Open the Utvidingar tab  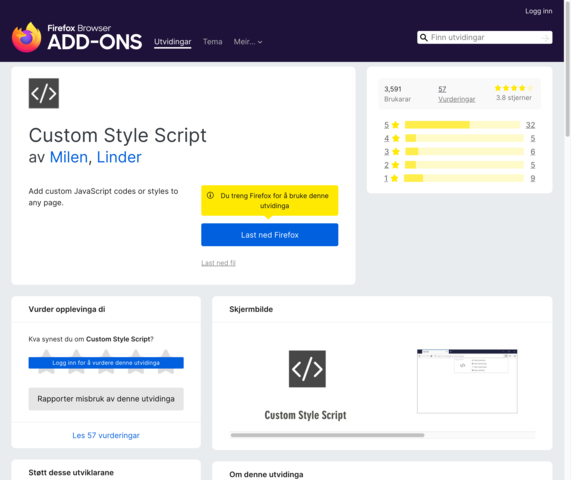click(x=173, y=42)
